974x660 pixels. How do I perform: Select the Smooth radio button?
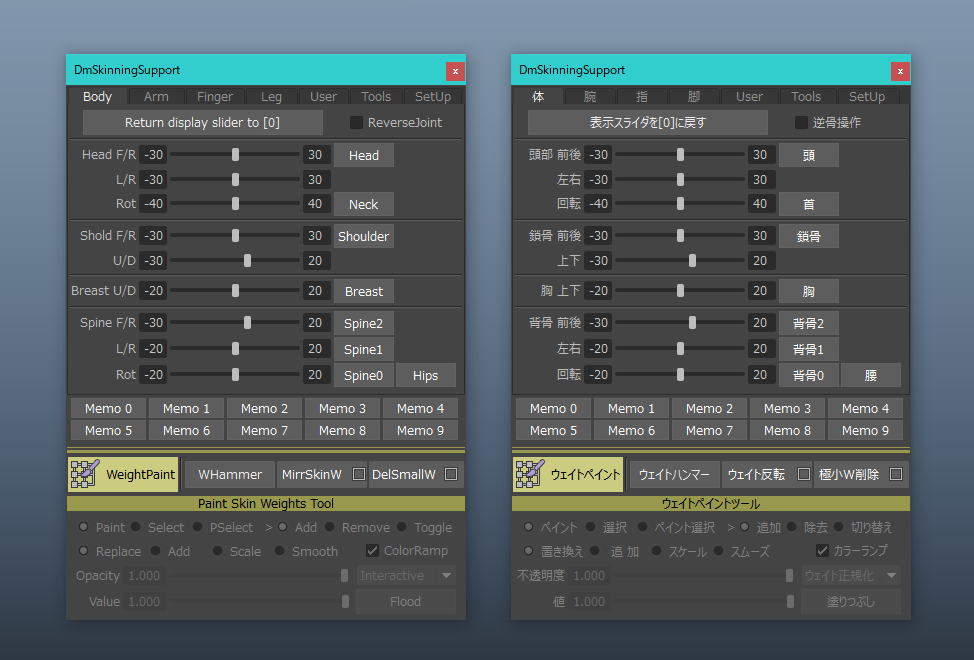click(x=280, y=551)
